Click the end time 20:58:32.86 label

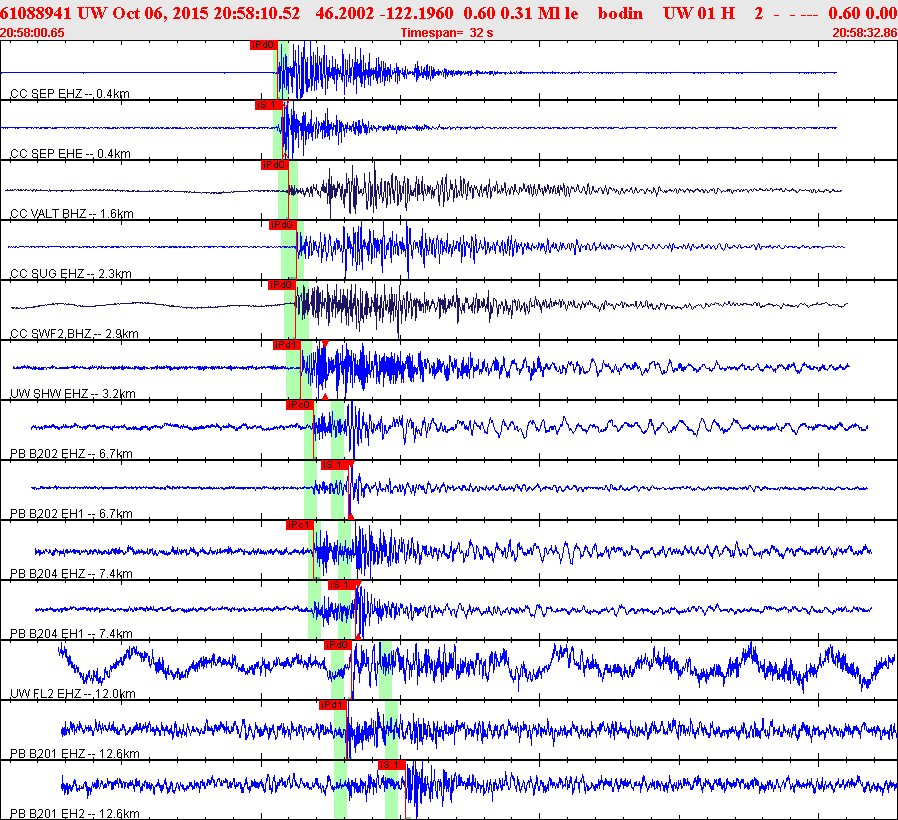tap(864, 33)
